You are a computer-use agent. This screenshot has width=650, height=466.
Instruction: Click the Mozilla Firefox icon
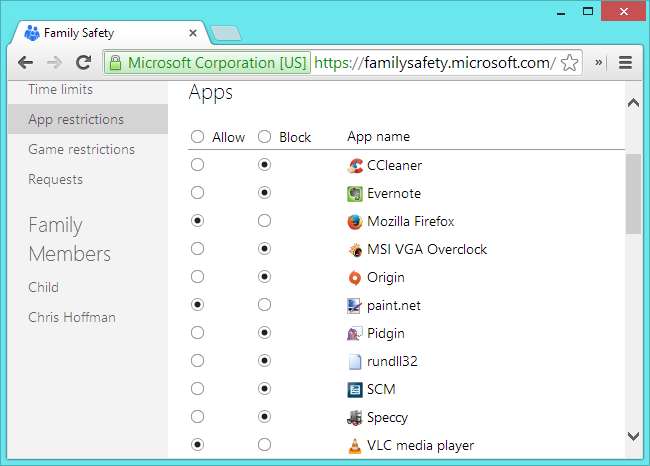(x=354, y=222)
